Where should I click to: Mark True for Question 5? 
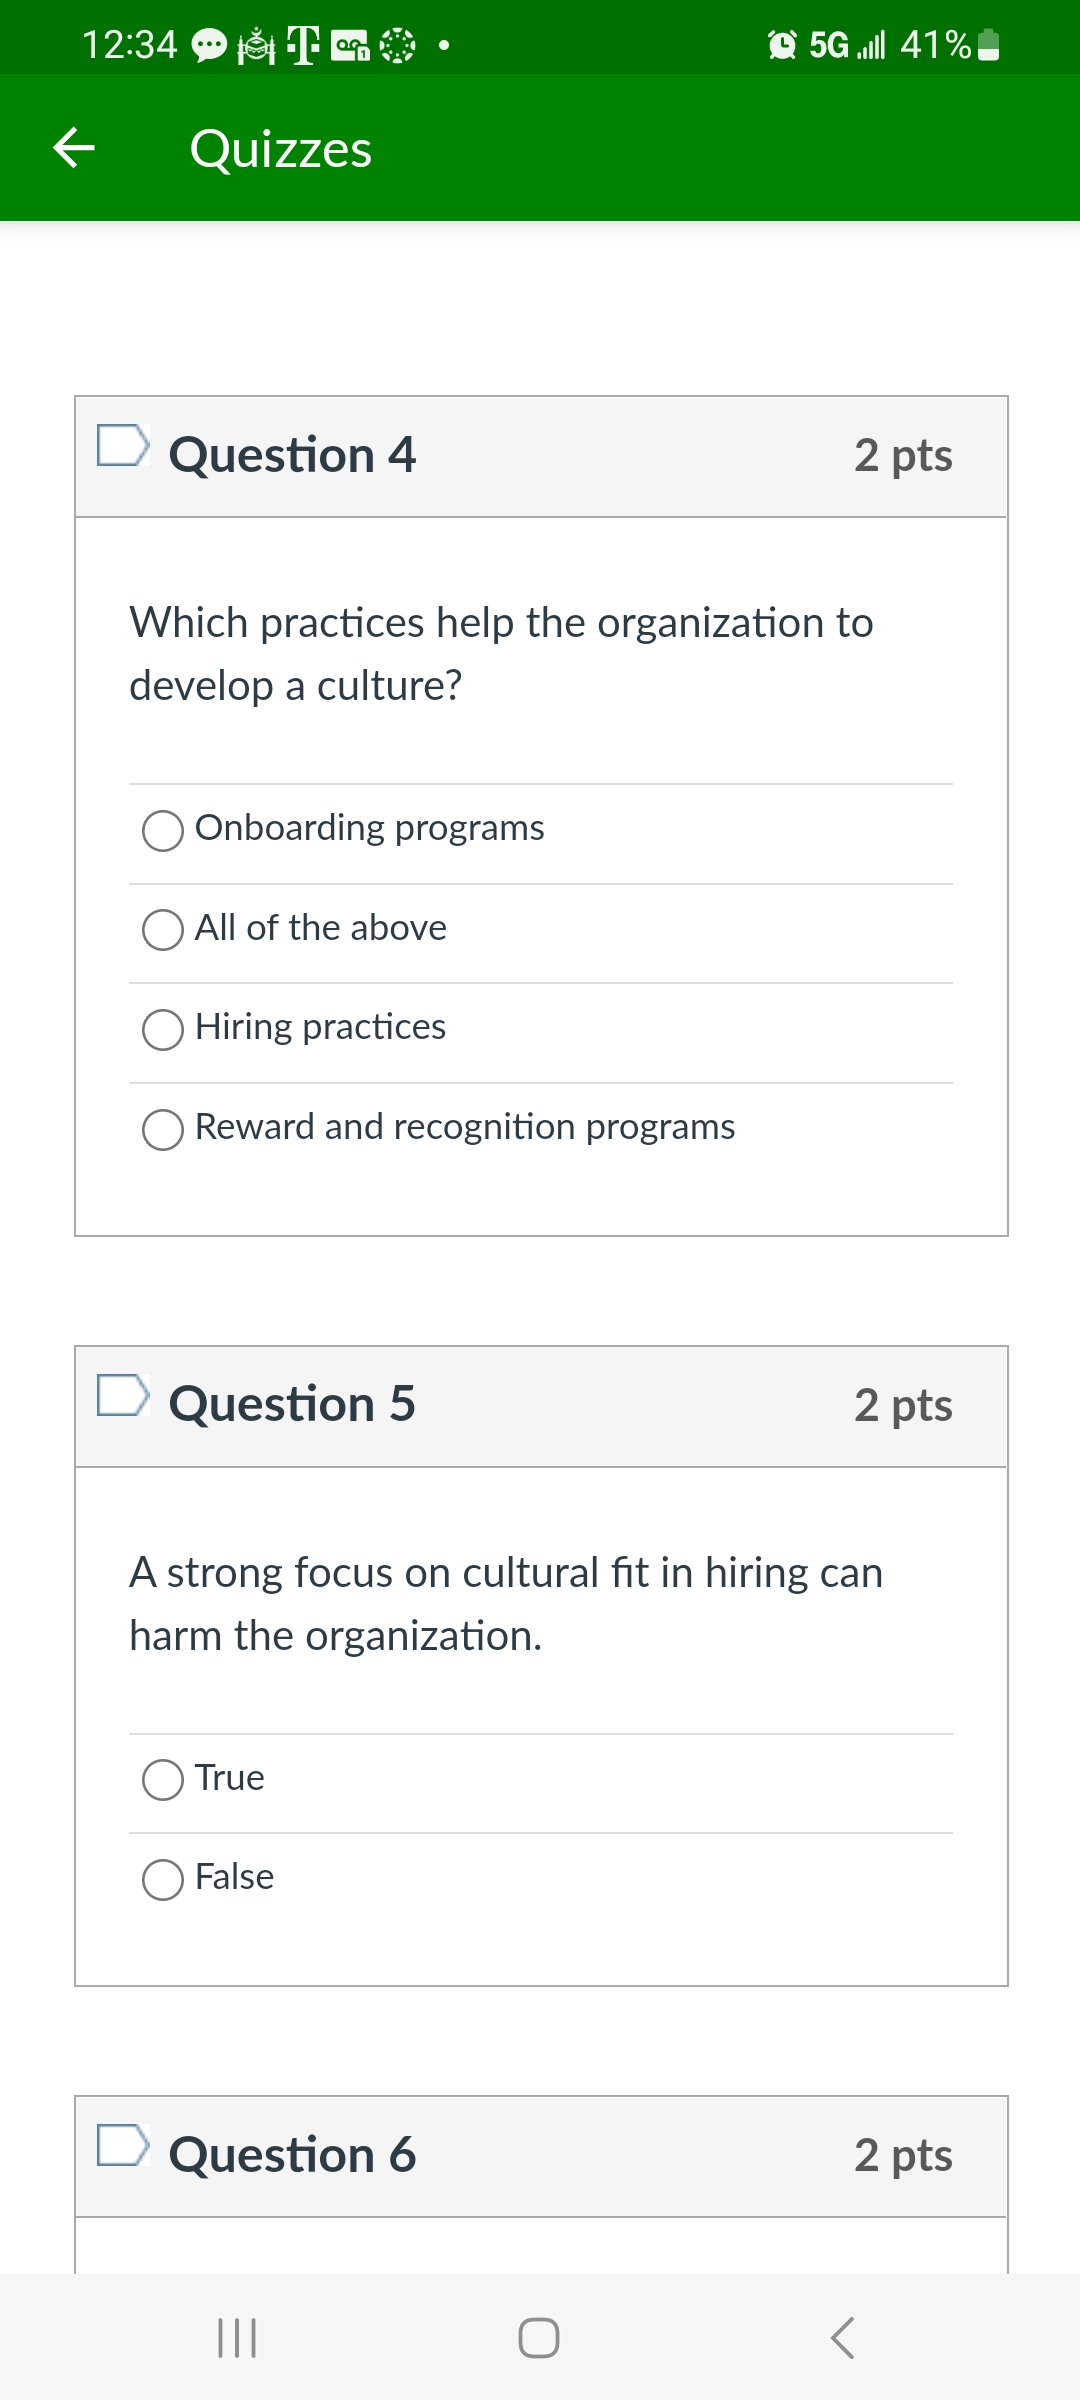[x=162, y=1779]
